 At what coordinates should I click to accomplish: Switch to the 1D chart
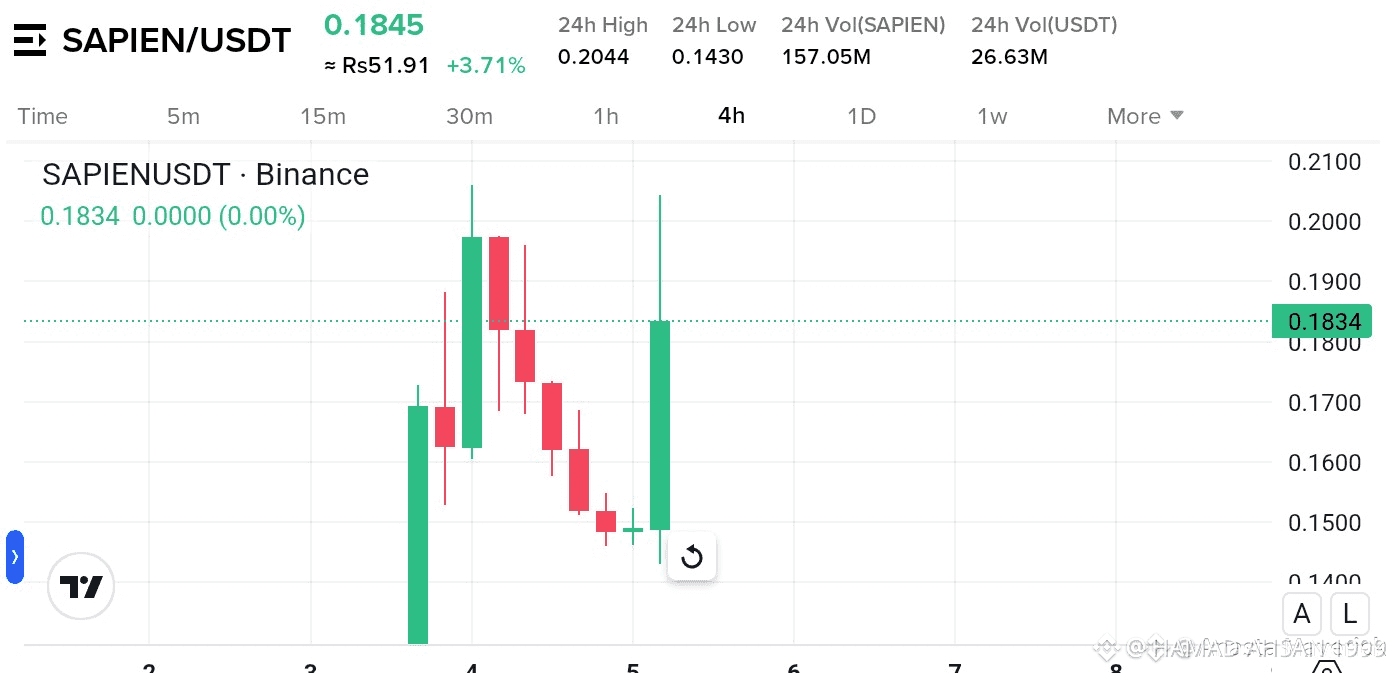pyautogui.click(x=861, y=116)
